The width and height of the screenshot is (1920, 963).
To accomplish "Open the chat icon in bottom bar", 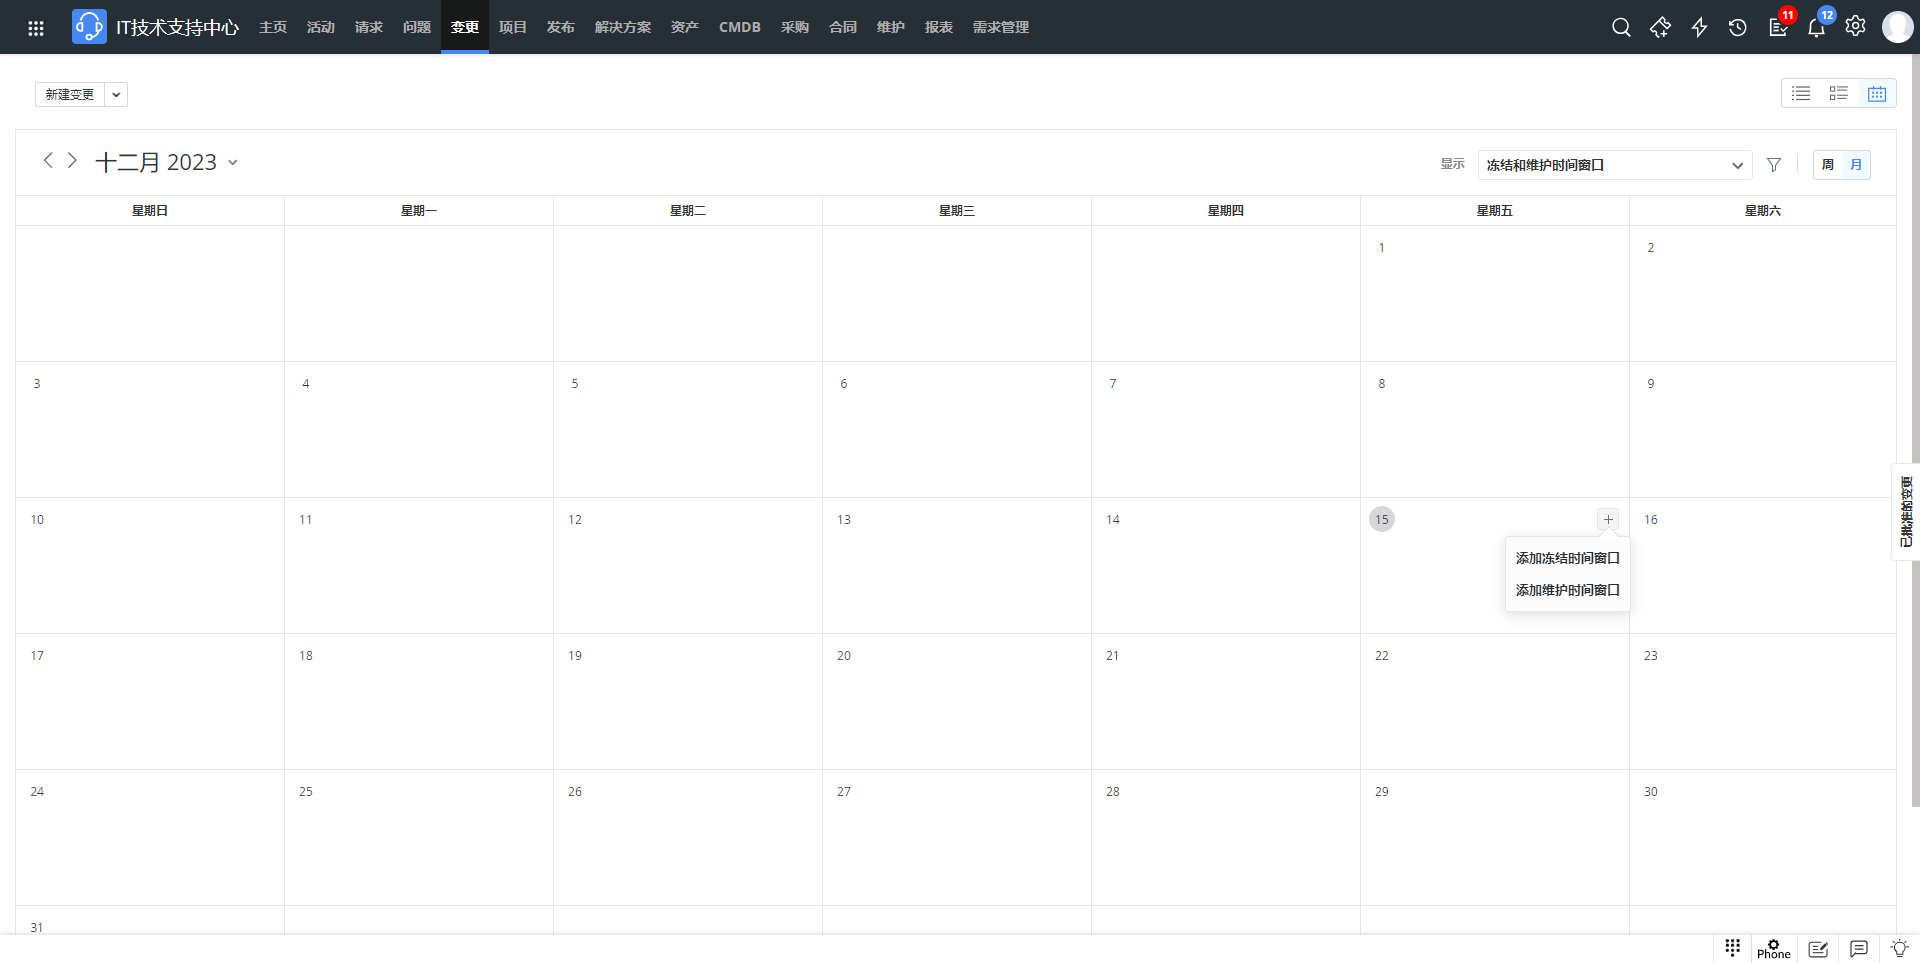I will (x=1859, y=949).
